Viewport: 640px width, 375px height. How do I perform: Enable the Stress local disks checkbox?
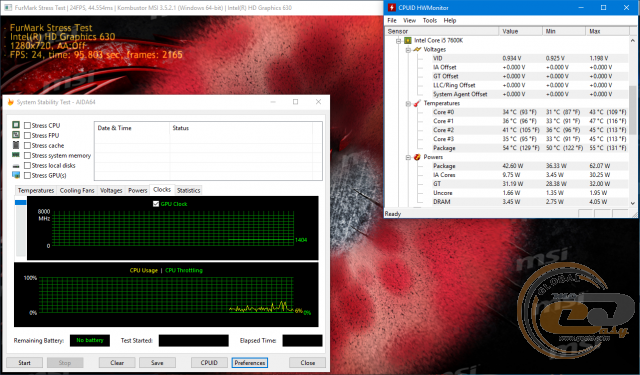coord(27,165)
